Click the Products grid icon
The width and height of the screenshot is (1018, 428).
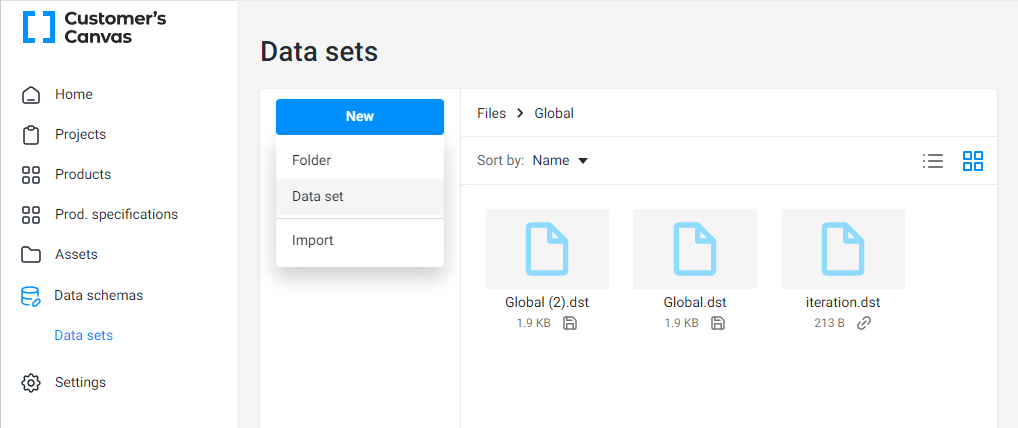[31, 175]
